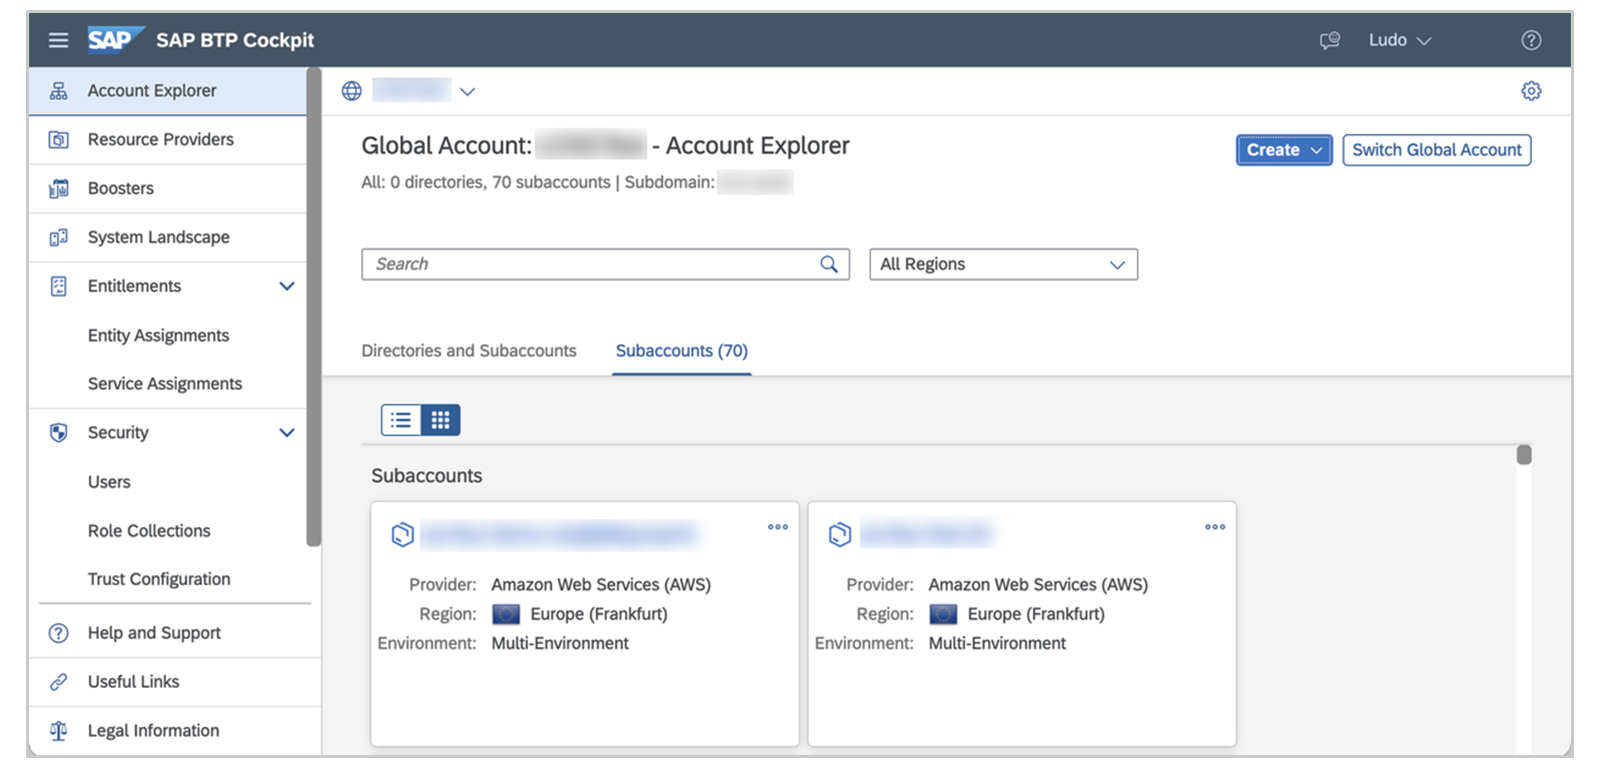Open the Create dropdown button
This screenshot has width=1600, height=768.
pyautogui.click(x=1284, y=150)
